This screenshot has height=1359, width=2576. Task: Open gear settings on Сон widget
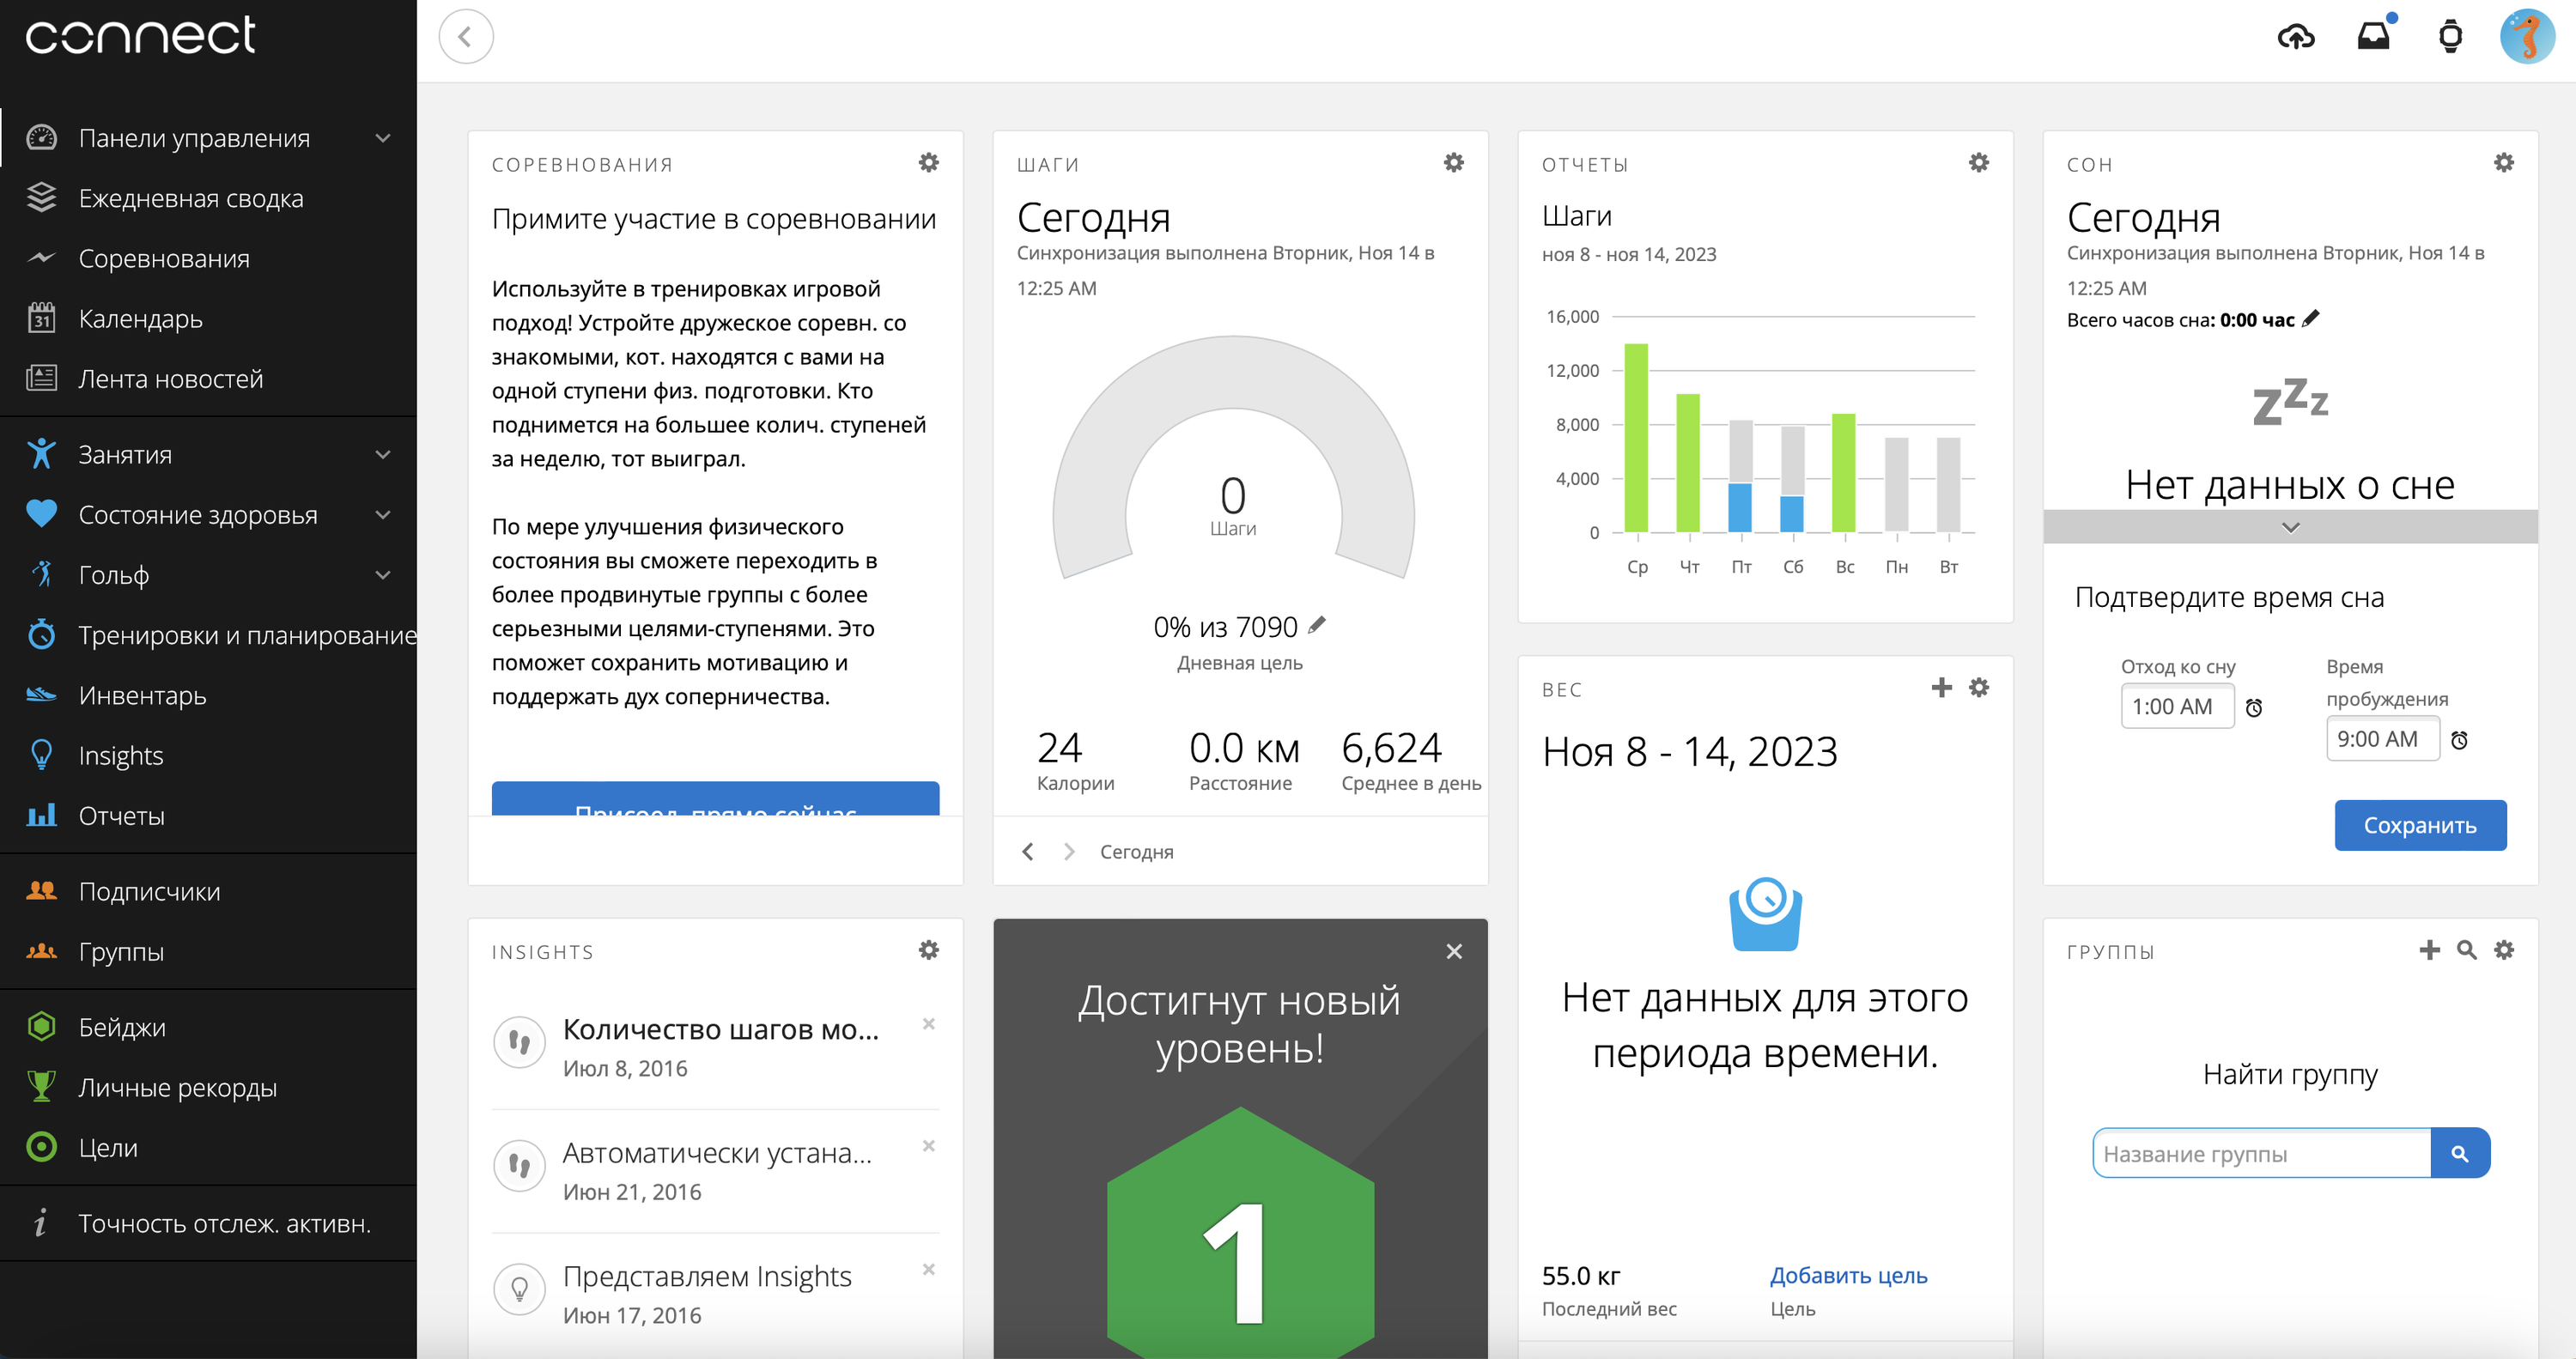pyautogui.click(x=2503, y=162)
